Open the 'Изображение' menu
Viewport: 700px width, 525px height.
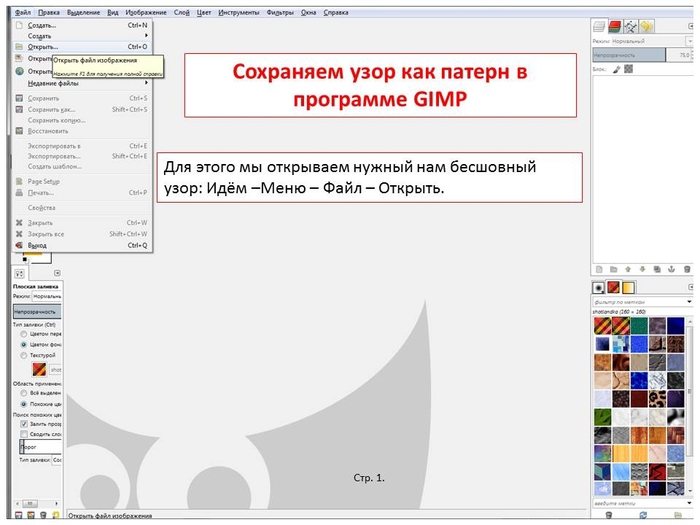click(x=146, y=12)
